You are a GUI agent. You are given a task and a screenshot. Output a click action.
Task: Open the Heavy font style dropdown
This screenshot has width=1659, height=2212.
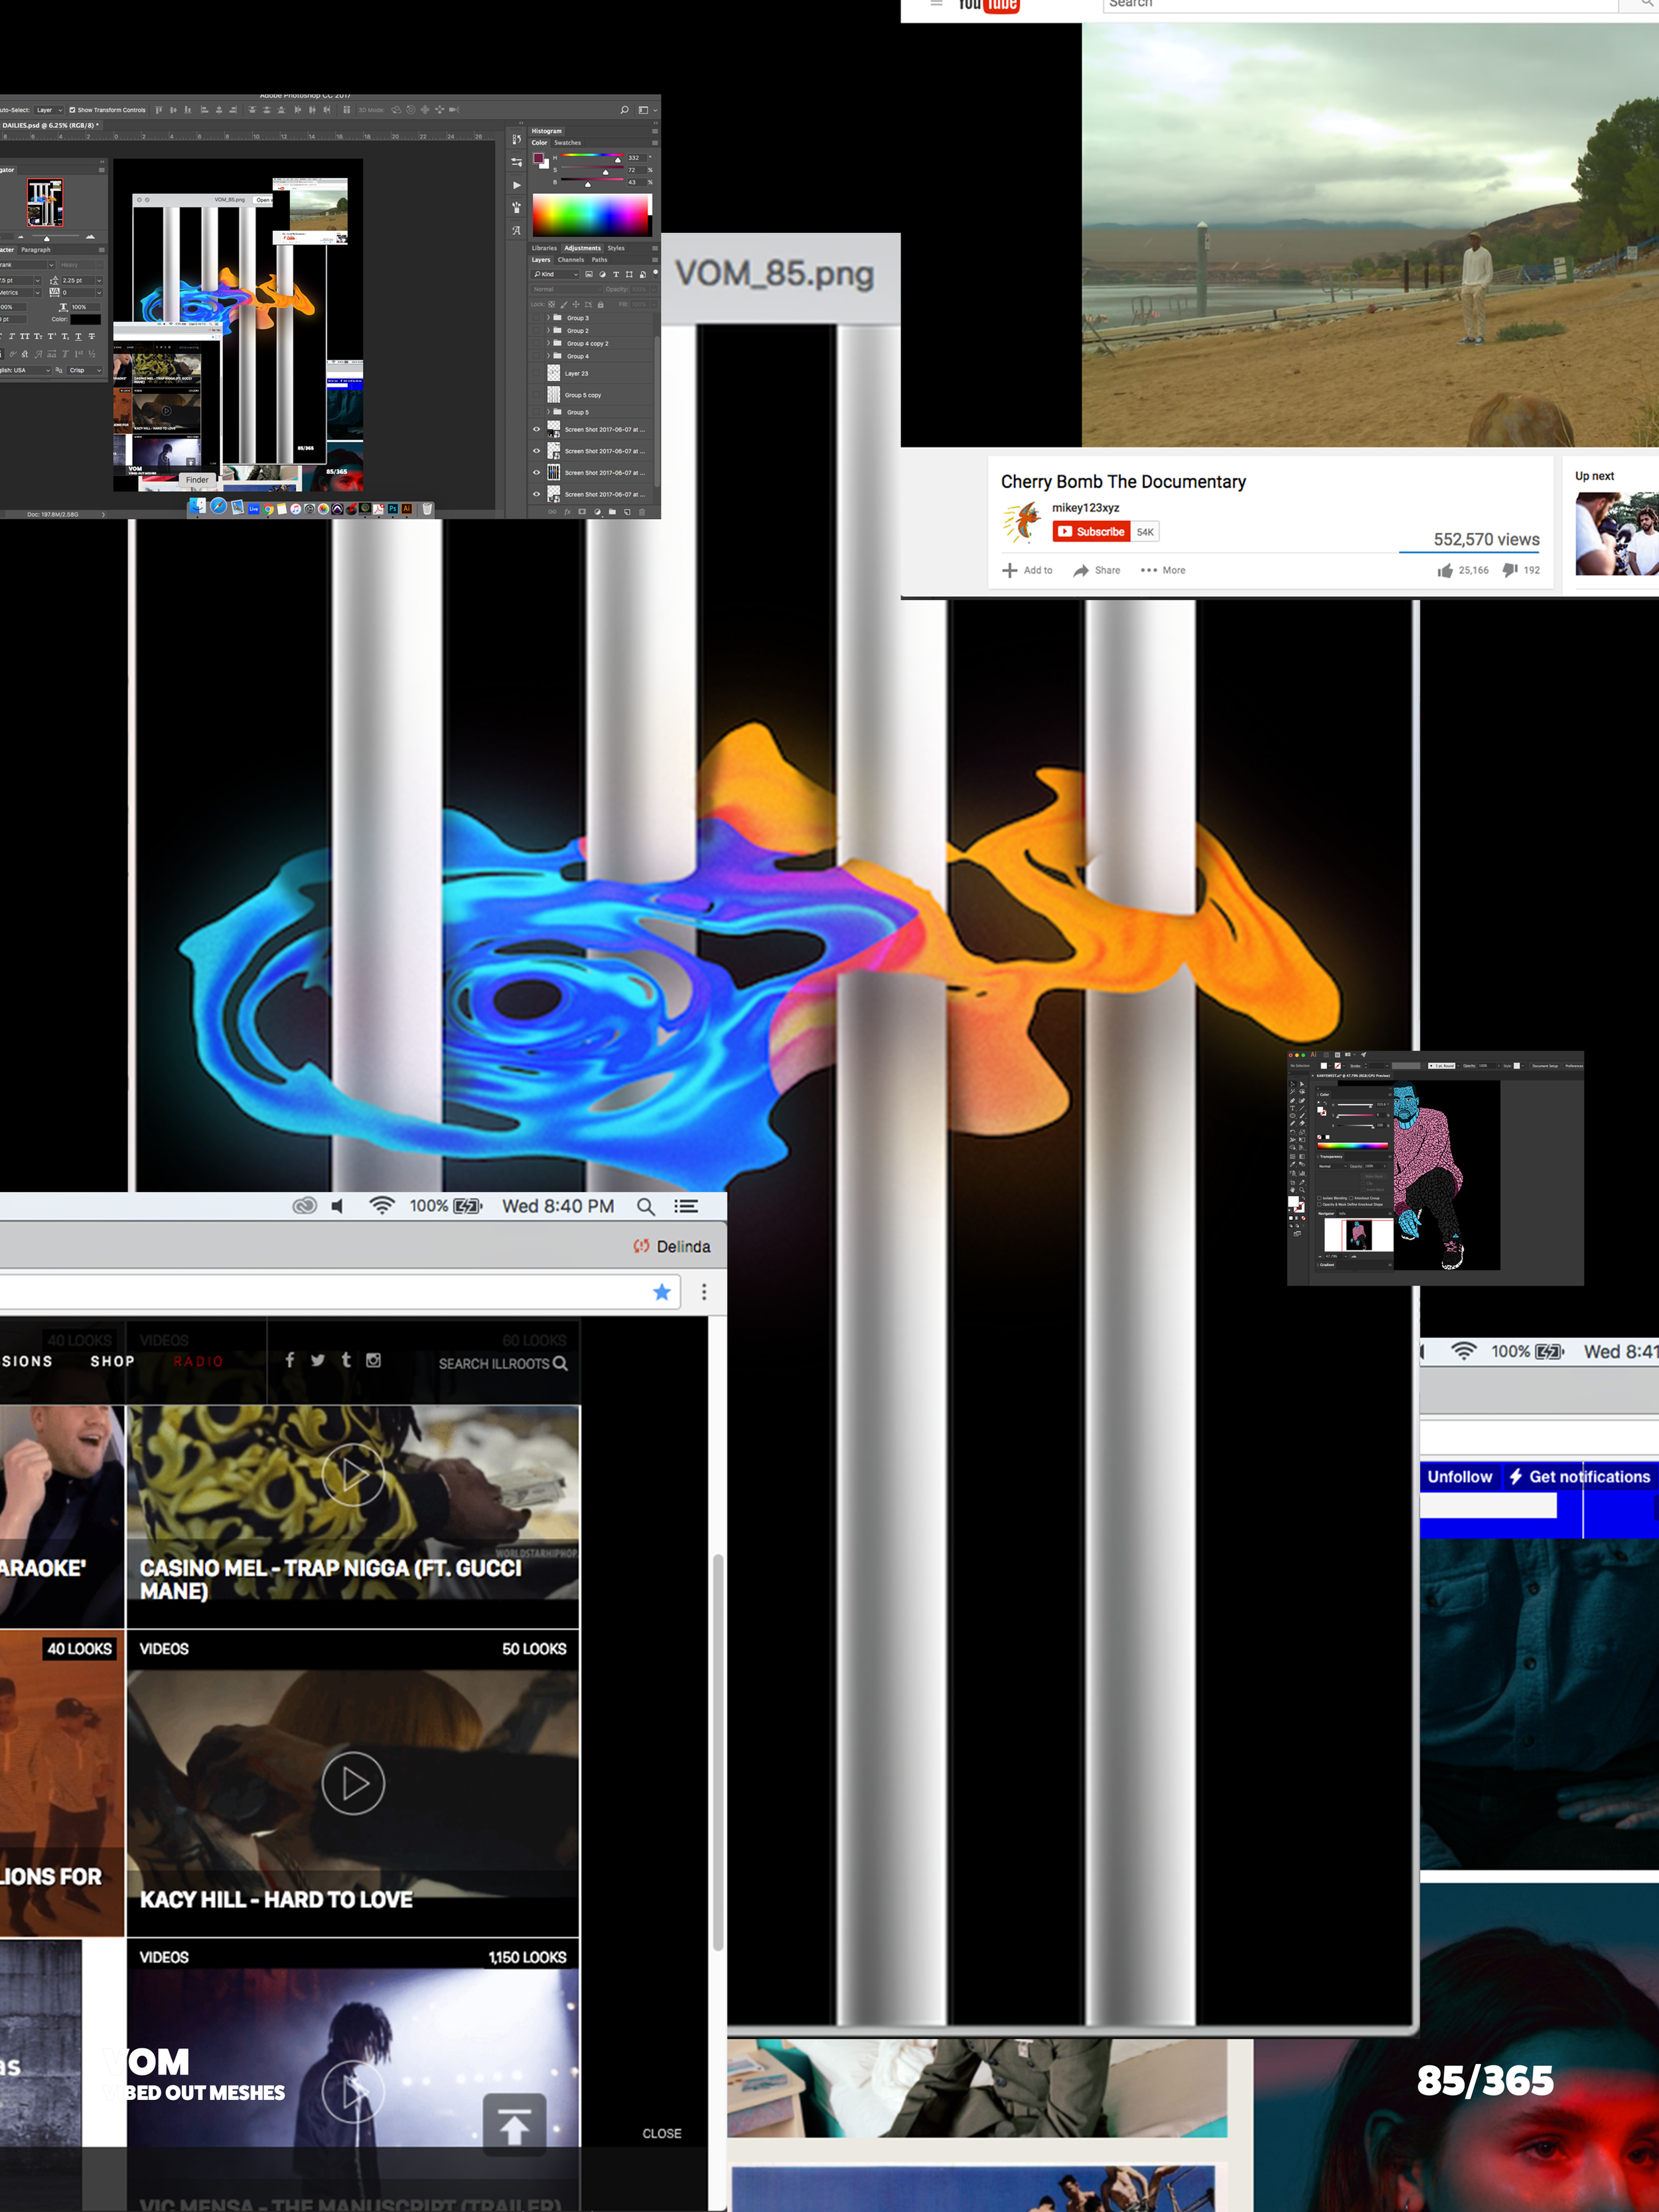[x=82, y=265]
